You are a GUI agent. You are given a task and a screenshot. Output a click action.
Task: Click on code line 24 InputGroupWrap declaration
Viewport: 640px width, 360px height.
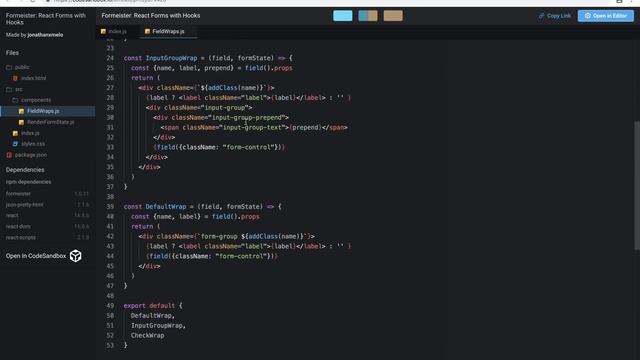pos(208,58)
